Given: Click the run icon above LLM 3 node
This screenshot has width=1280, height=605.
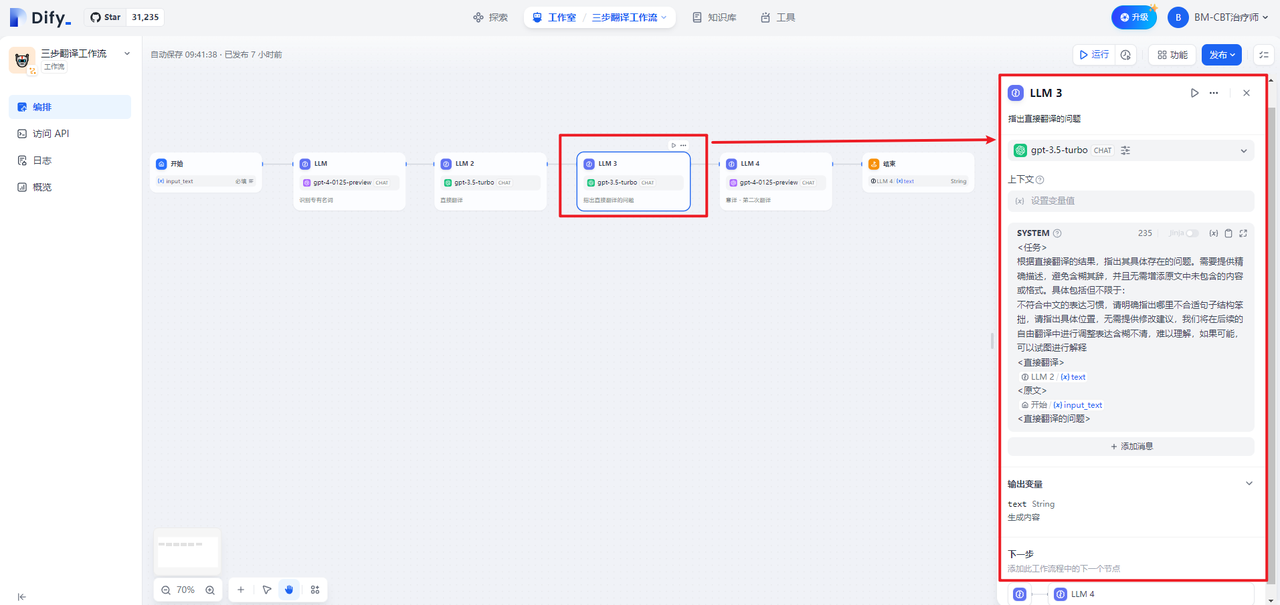Looking at the screenshot, I should point(673,145).
